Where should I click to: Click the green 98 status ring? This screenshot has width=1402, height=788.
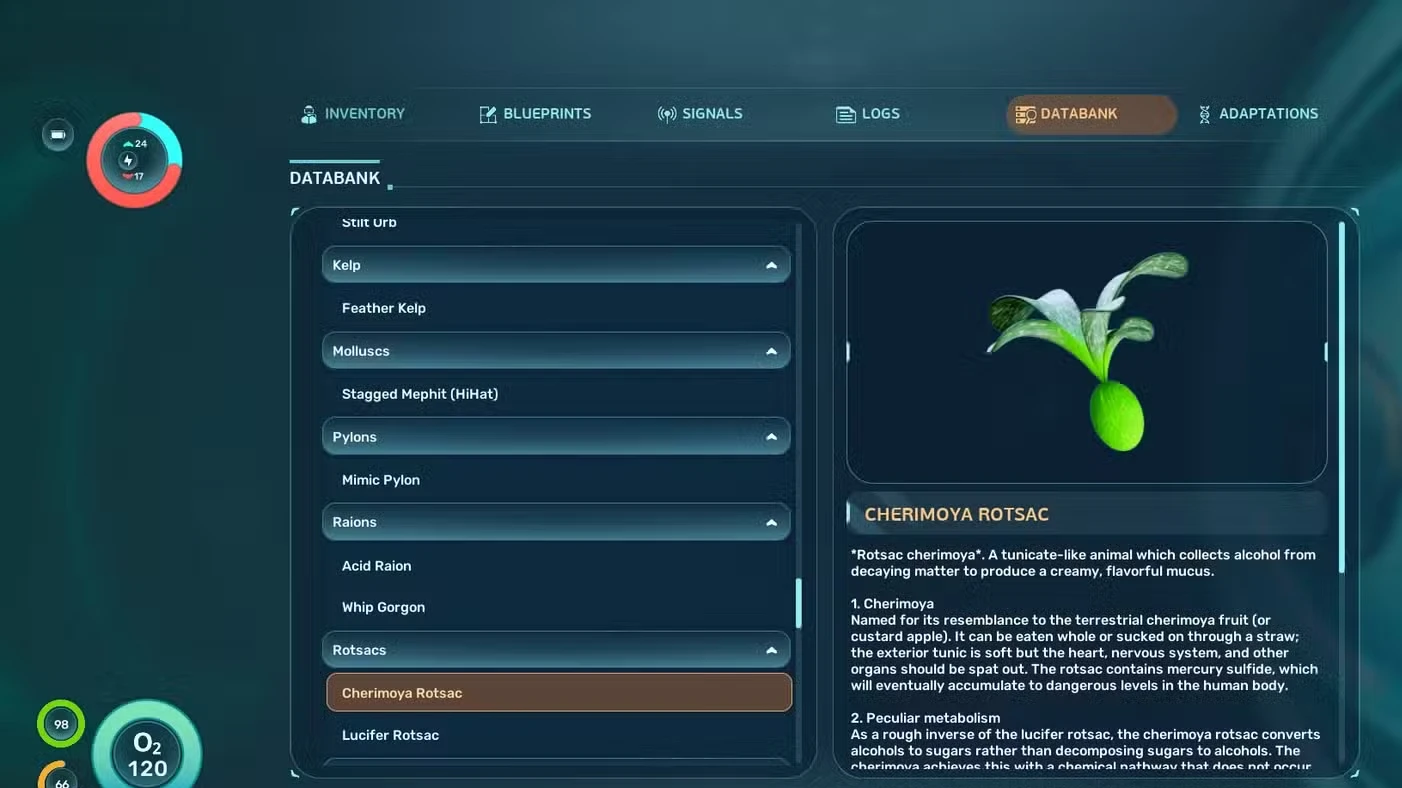(61, 724)
